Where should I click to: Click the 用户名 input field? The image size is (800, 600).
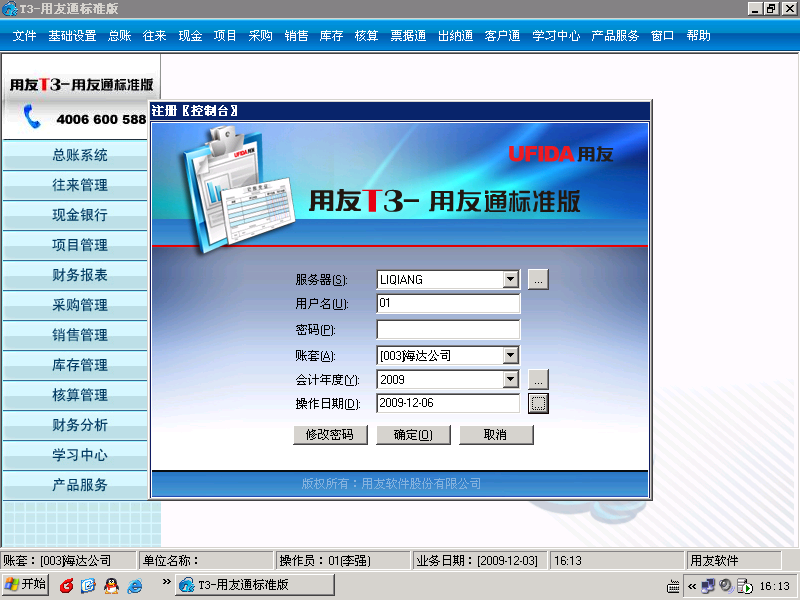tap(448, 303)
